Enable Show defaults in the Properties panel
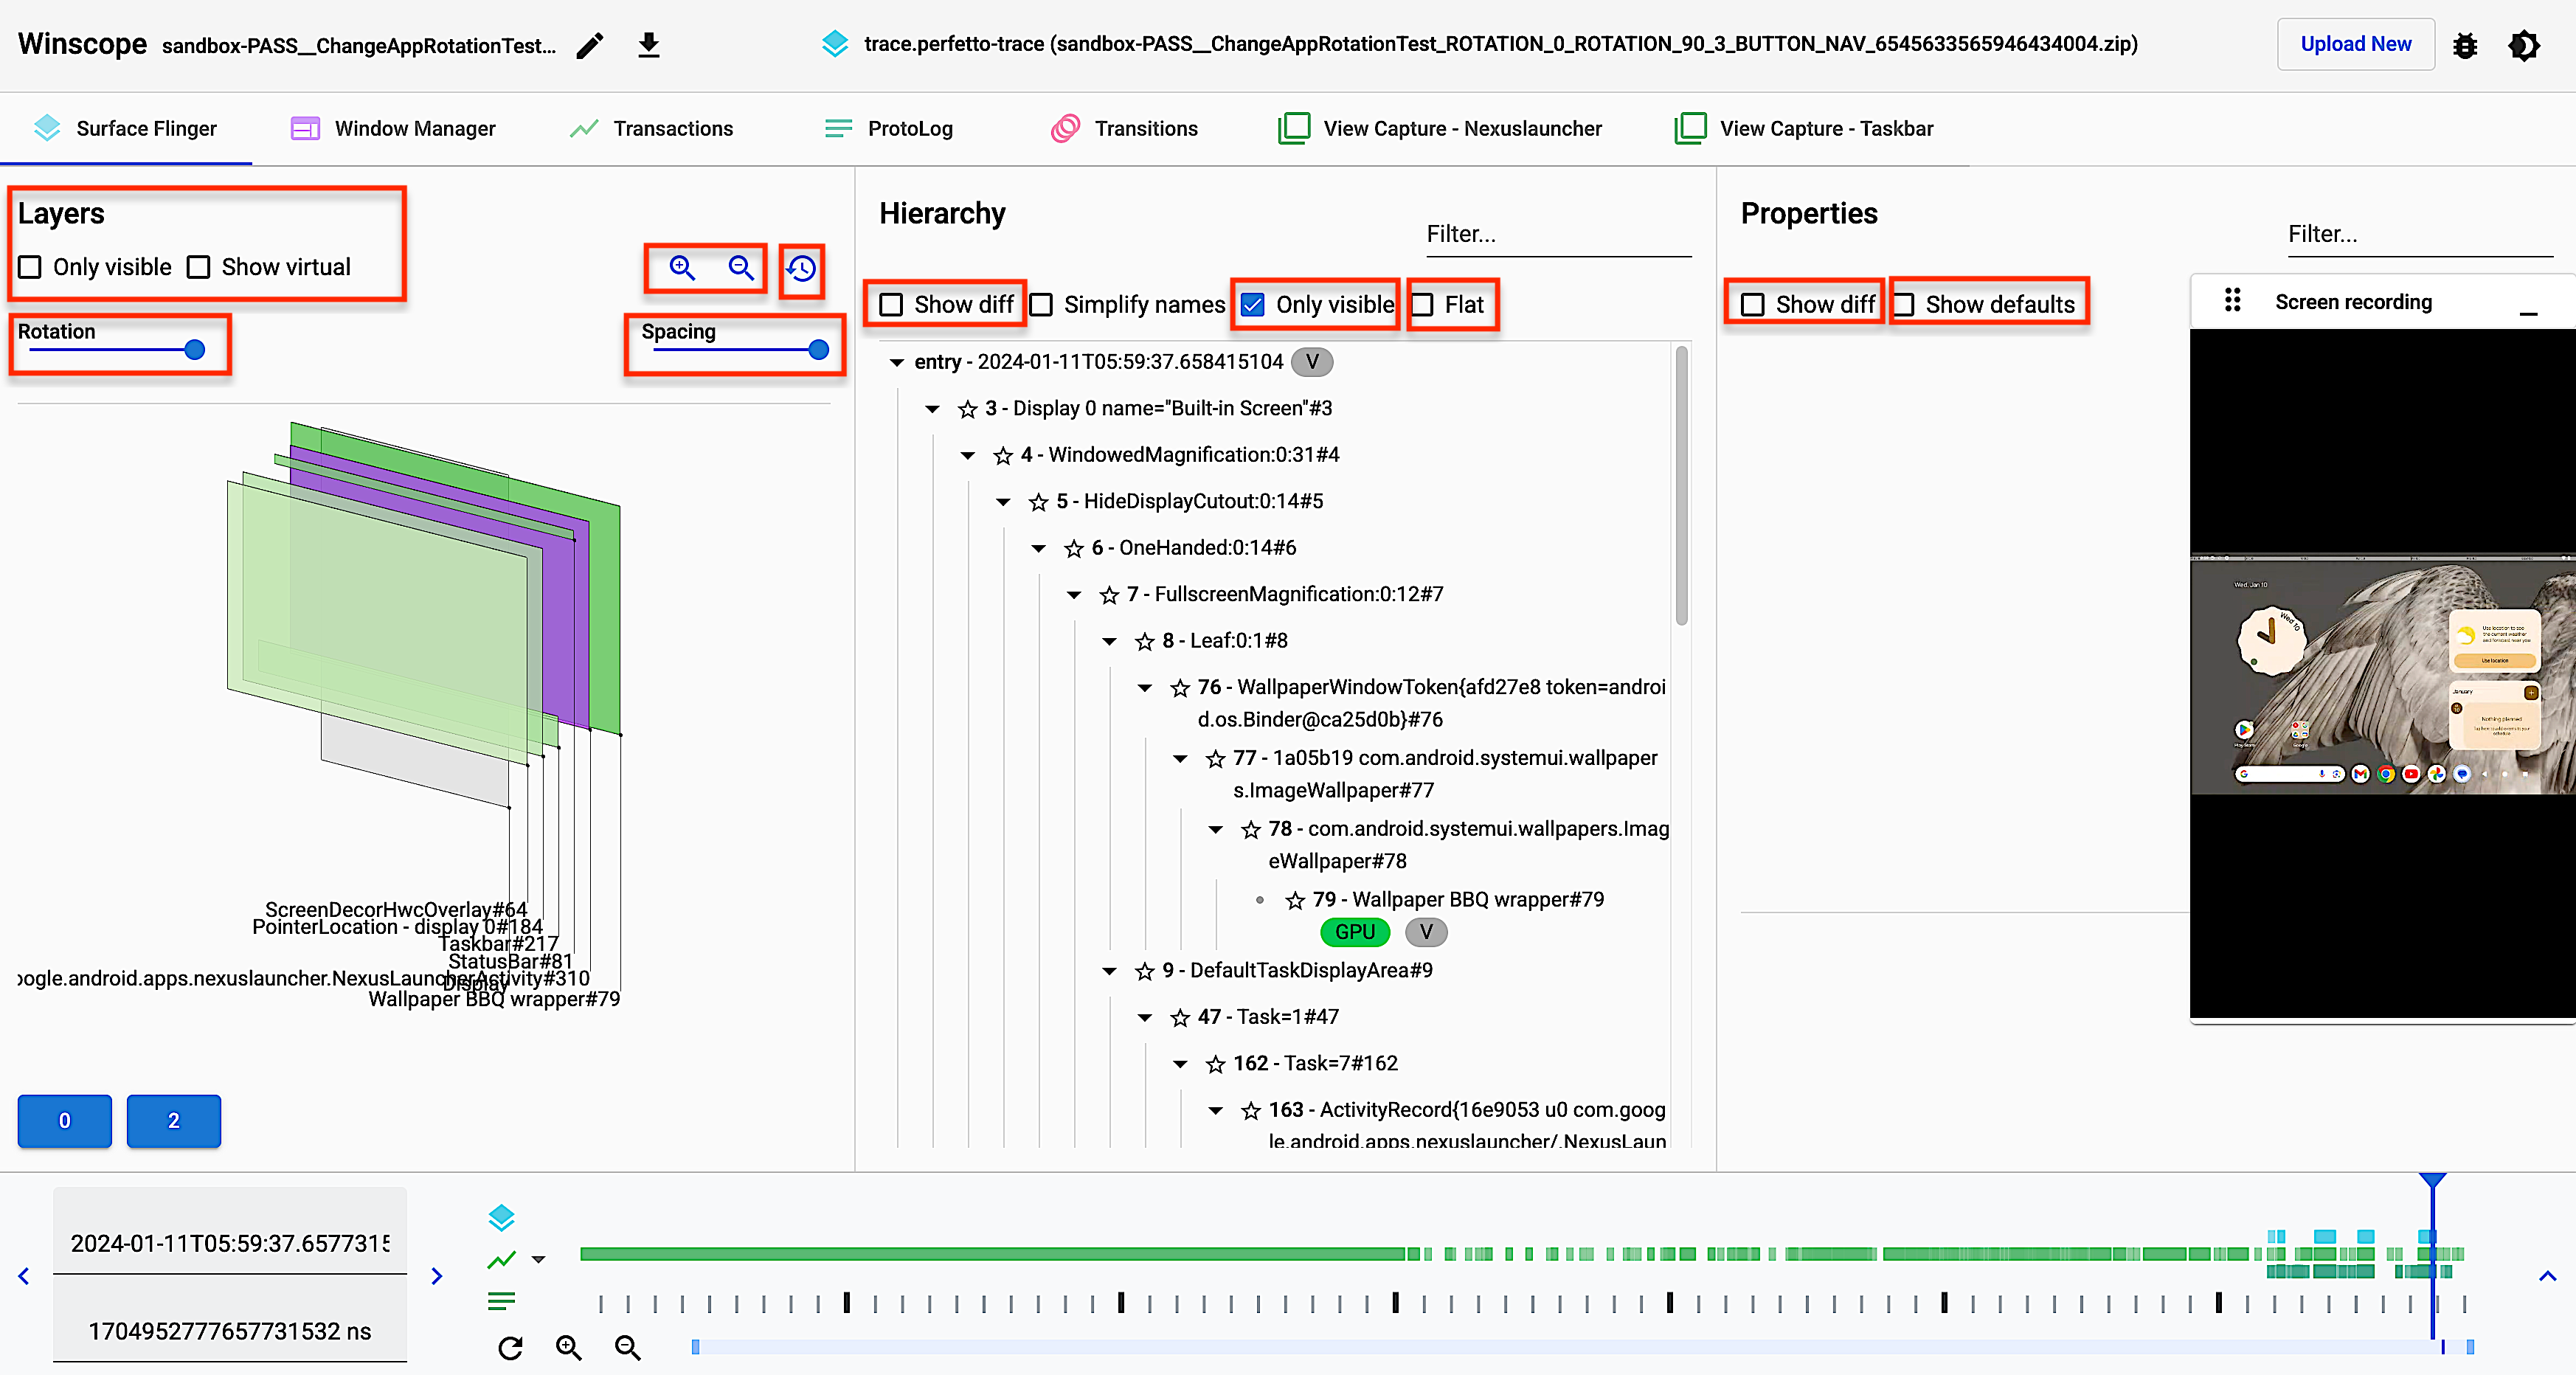Screen dimensions: 2576x1375 click(x=1904, y=303)
